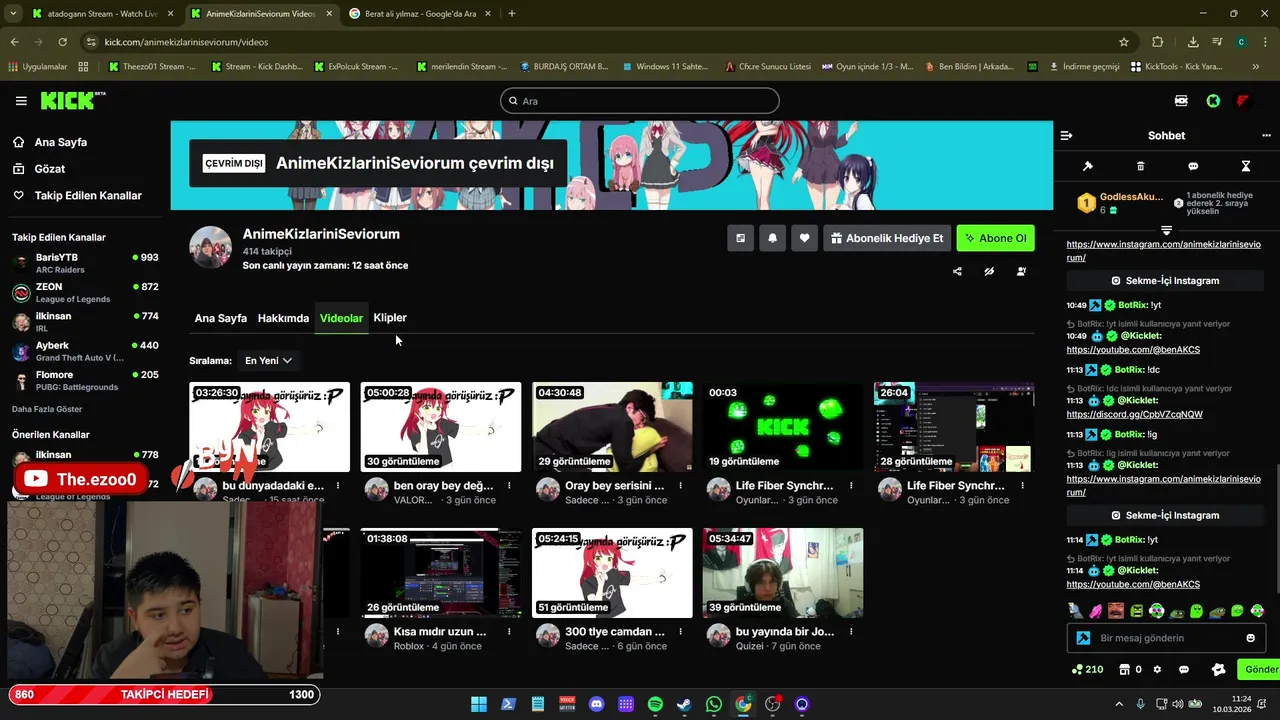Click the speech bubble icon in chat toolbar
Screen dimensions: 1280x720
pos(1193,166)
